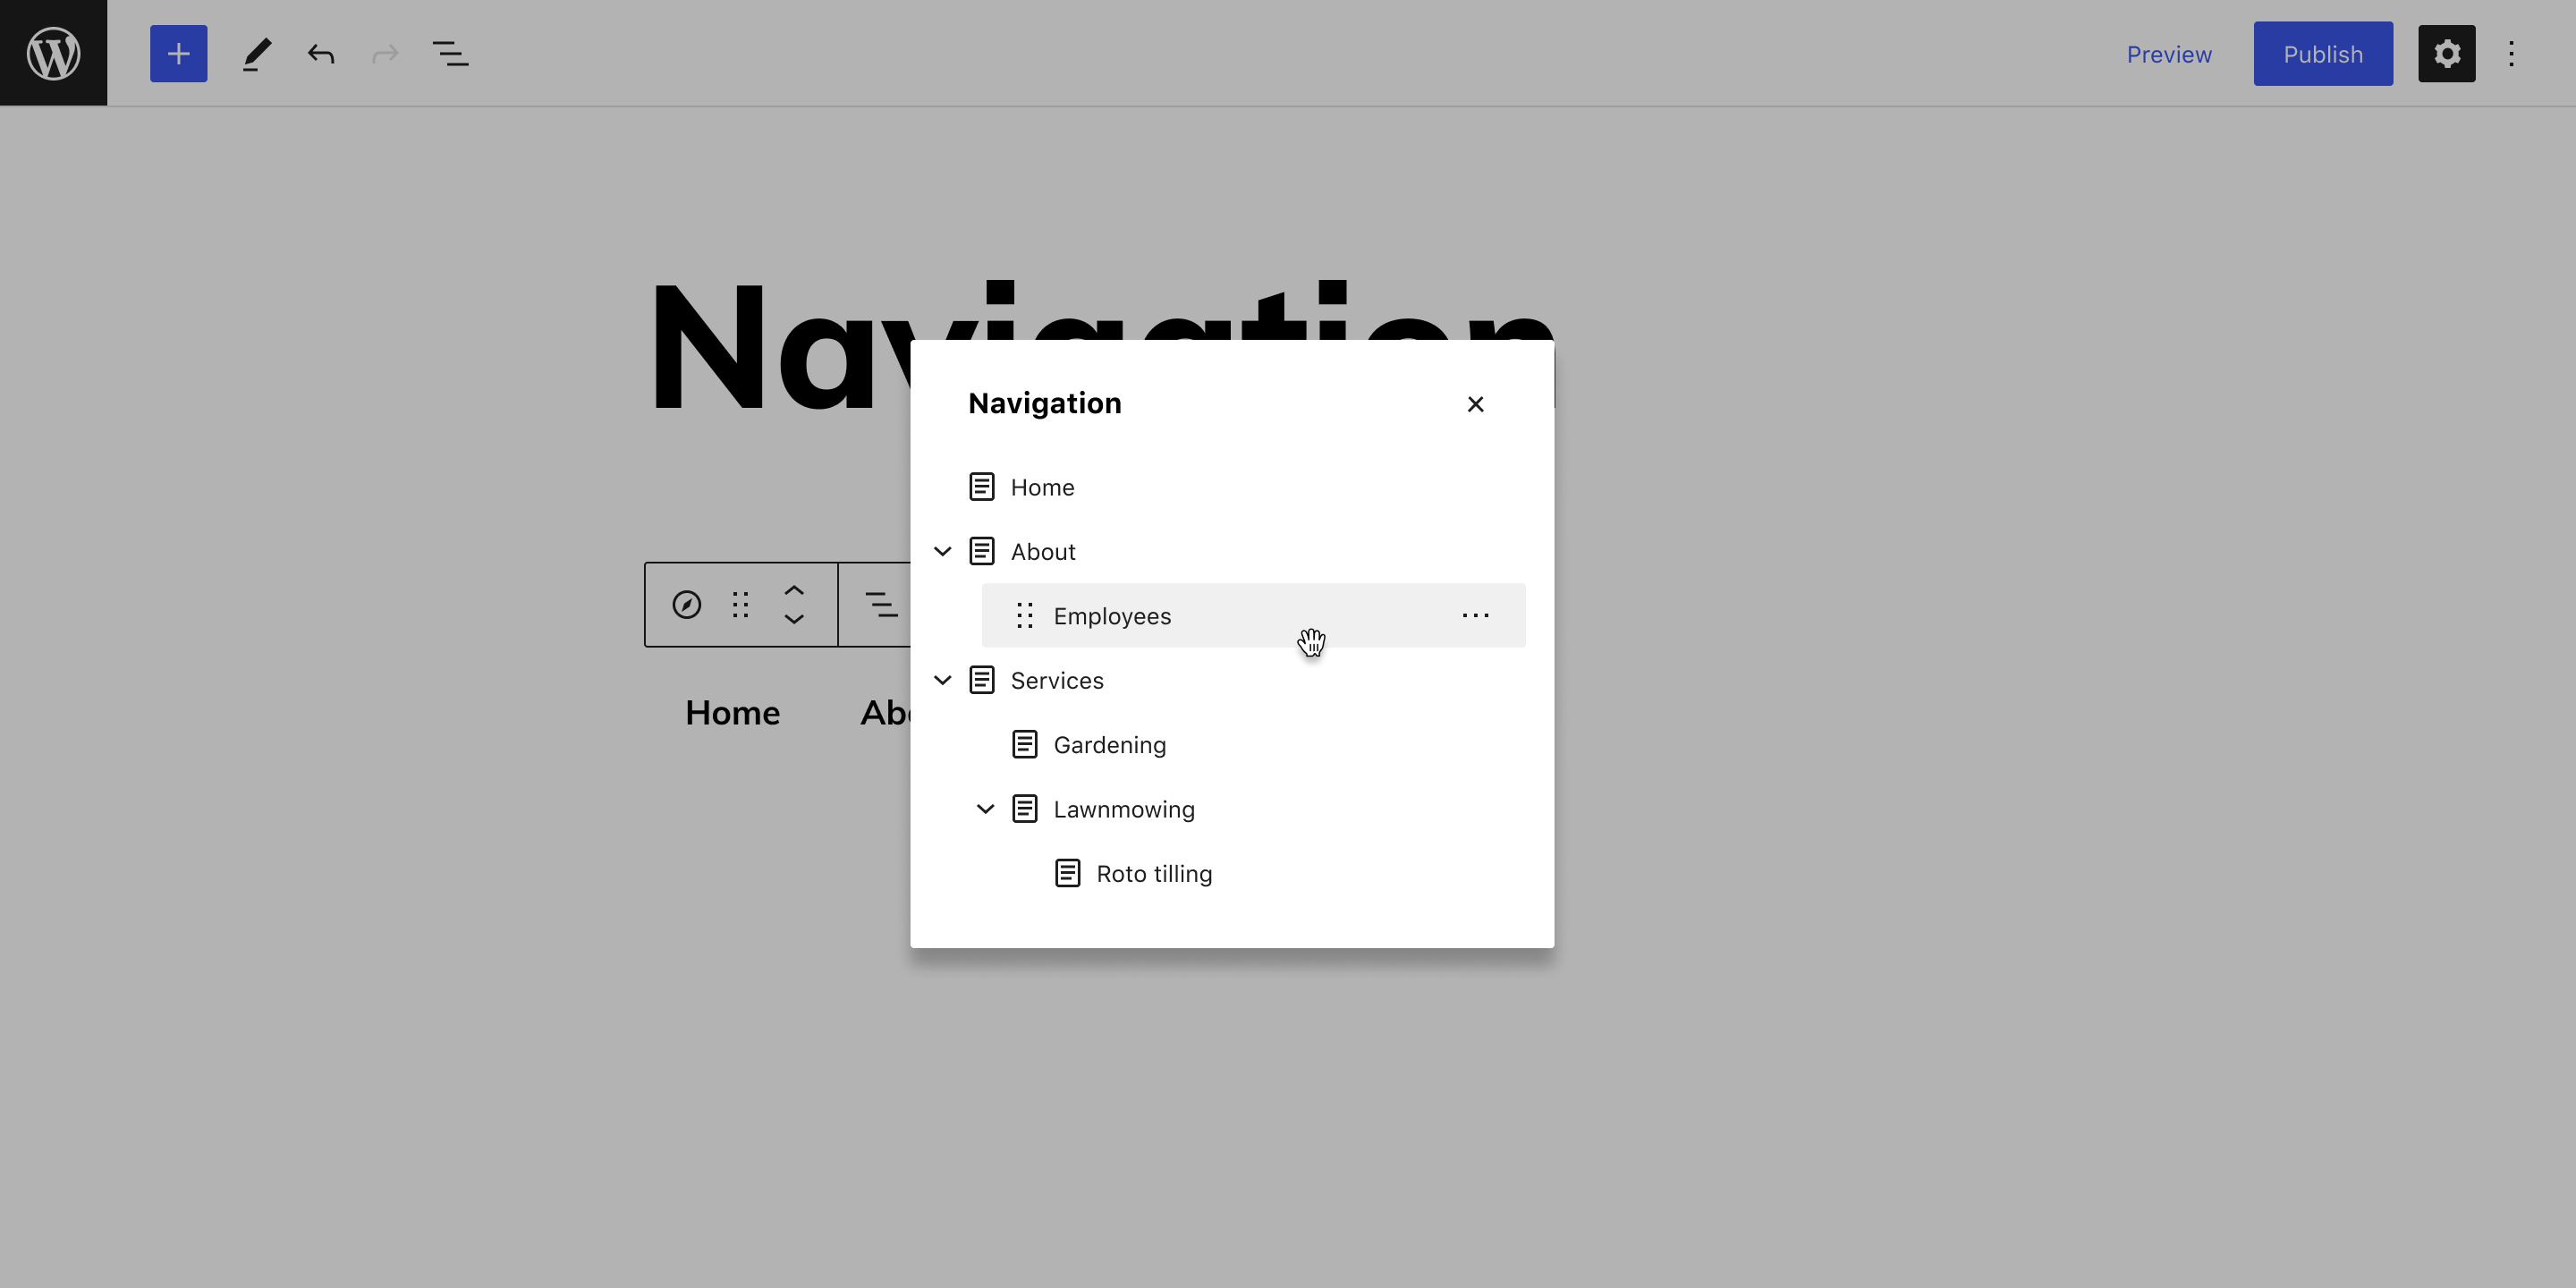Screen dimensions: 2576x1288
Task: Click the block toolbar drag handle
Action: coord(740,605)
